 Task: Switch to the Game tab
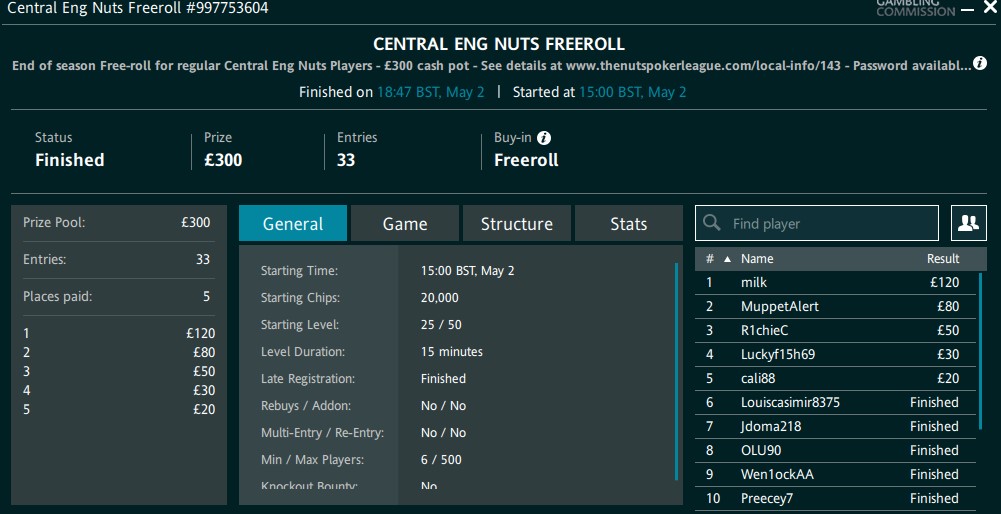click(x=405, y=224)
